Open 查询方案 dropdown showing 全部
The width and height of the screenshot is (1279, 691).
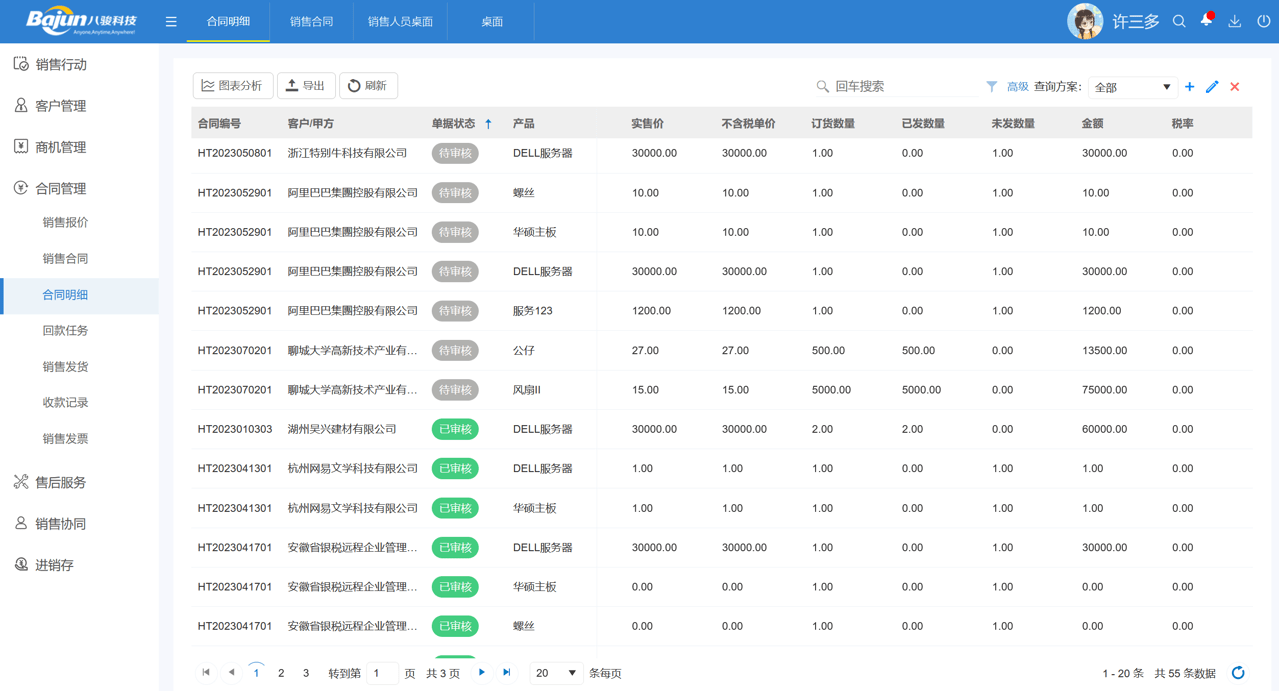1132,87
